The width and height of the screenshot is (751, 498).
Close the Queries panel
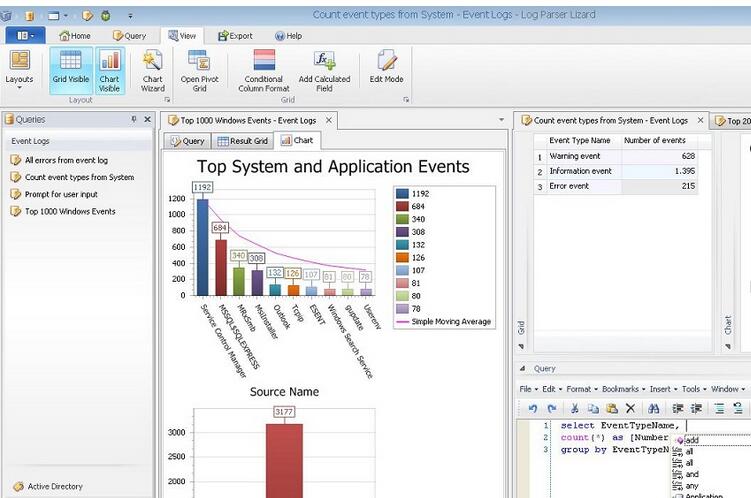pos(148,119)
